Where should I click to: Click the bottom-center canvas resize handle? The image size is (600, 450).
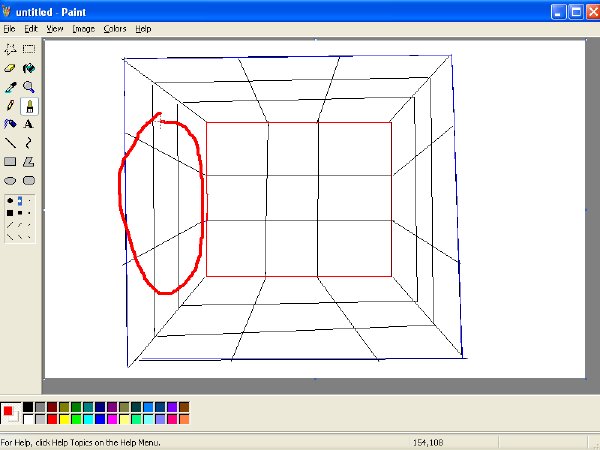coord(315,379)
